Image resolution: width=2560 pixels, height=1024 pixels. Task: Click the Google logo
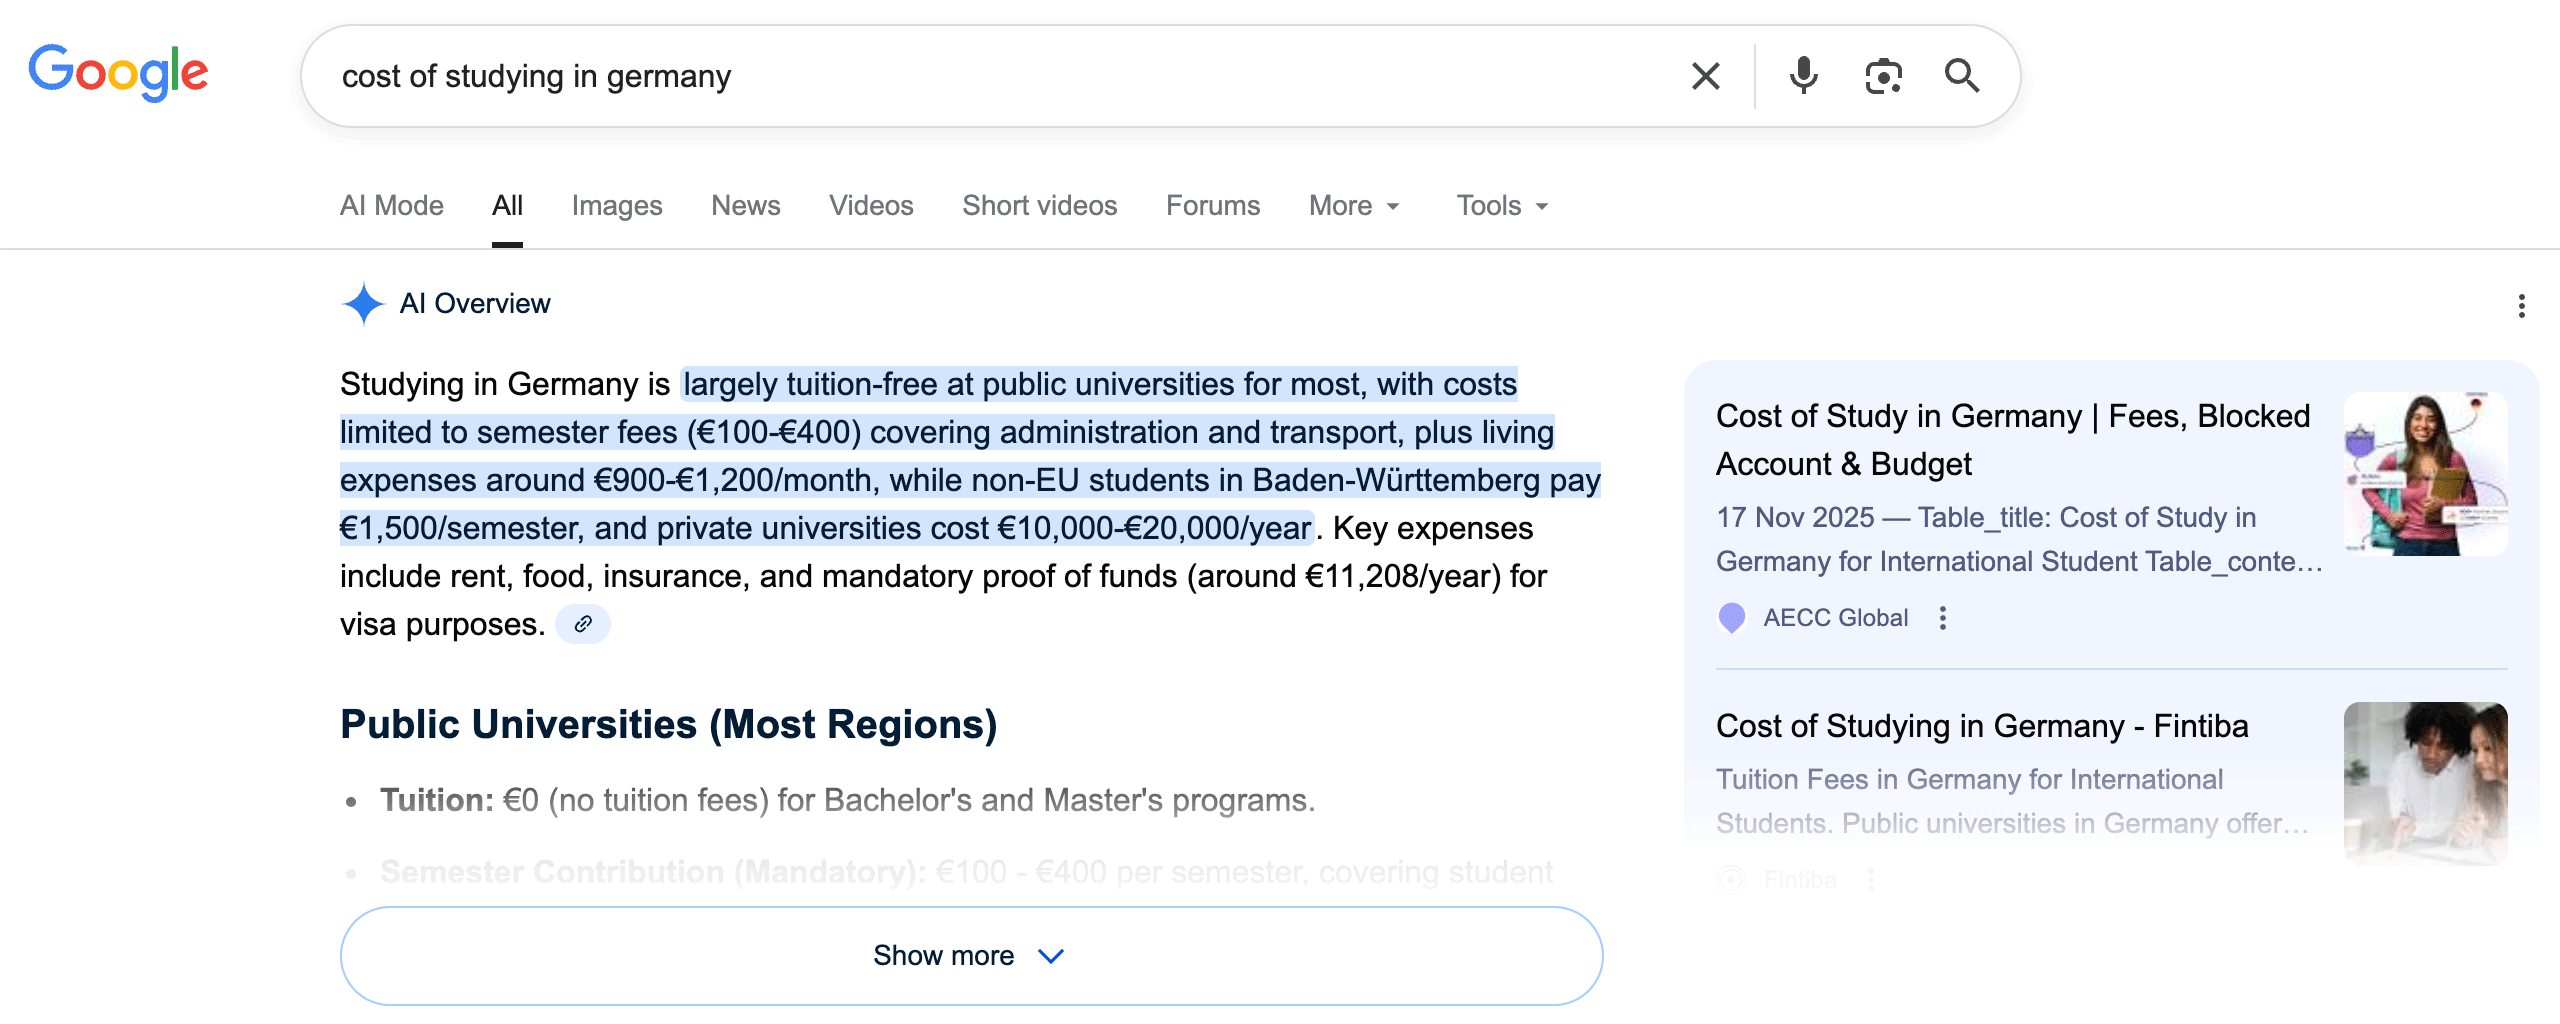pos(118,72)
